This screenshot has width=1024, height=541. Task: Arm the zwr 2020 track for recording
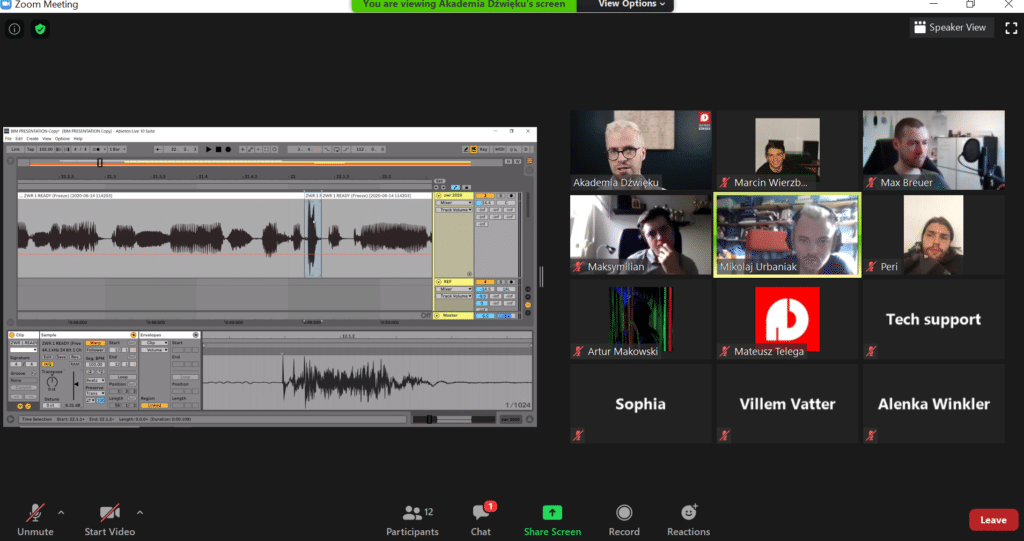pos(511,195)
